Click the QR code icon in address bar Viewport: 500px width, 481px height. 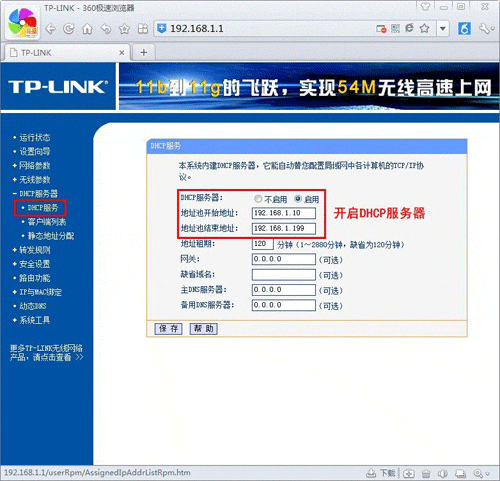(396, 28)
